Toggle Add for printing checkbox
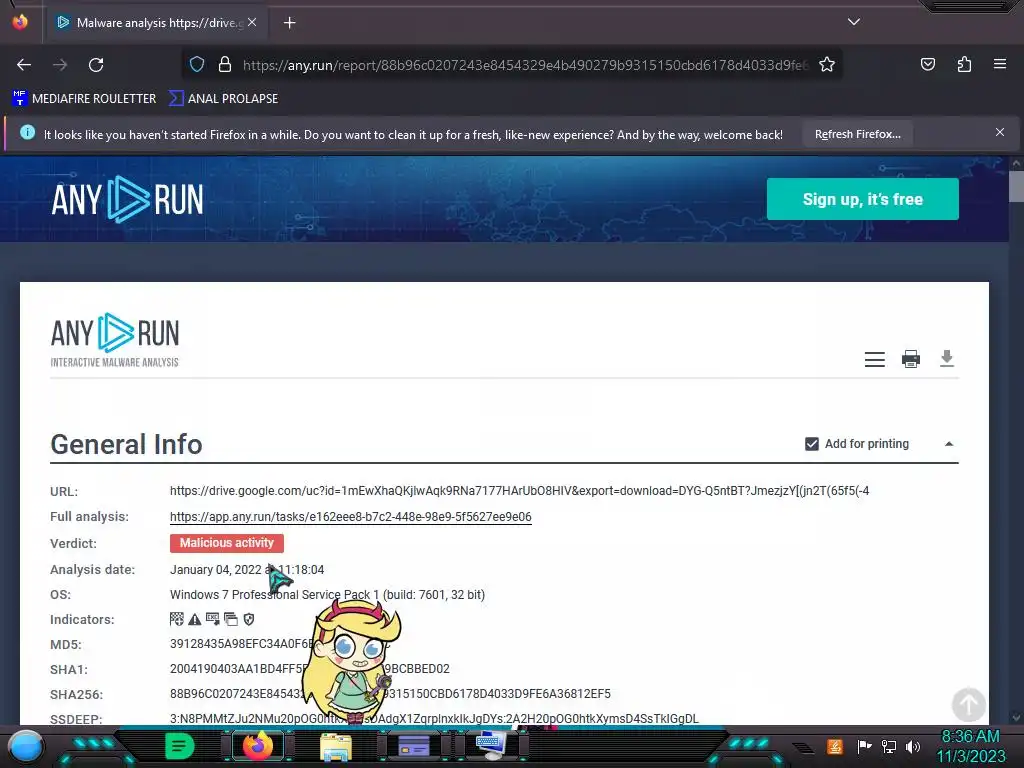The width and height of the screenshot is (1024, 768). (812, 444)
